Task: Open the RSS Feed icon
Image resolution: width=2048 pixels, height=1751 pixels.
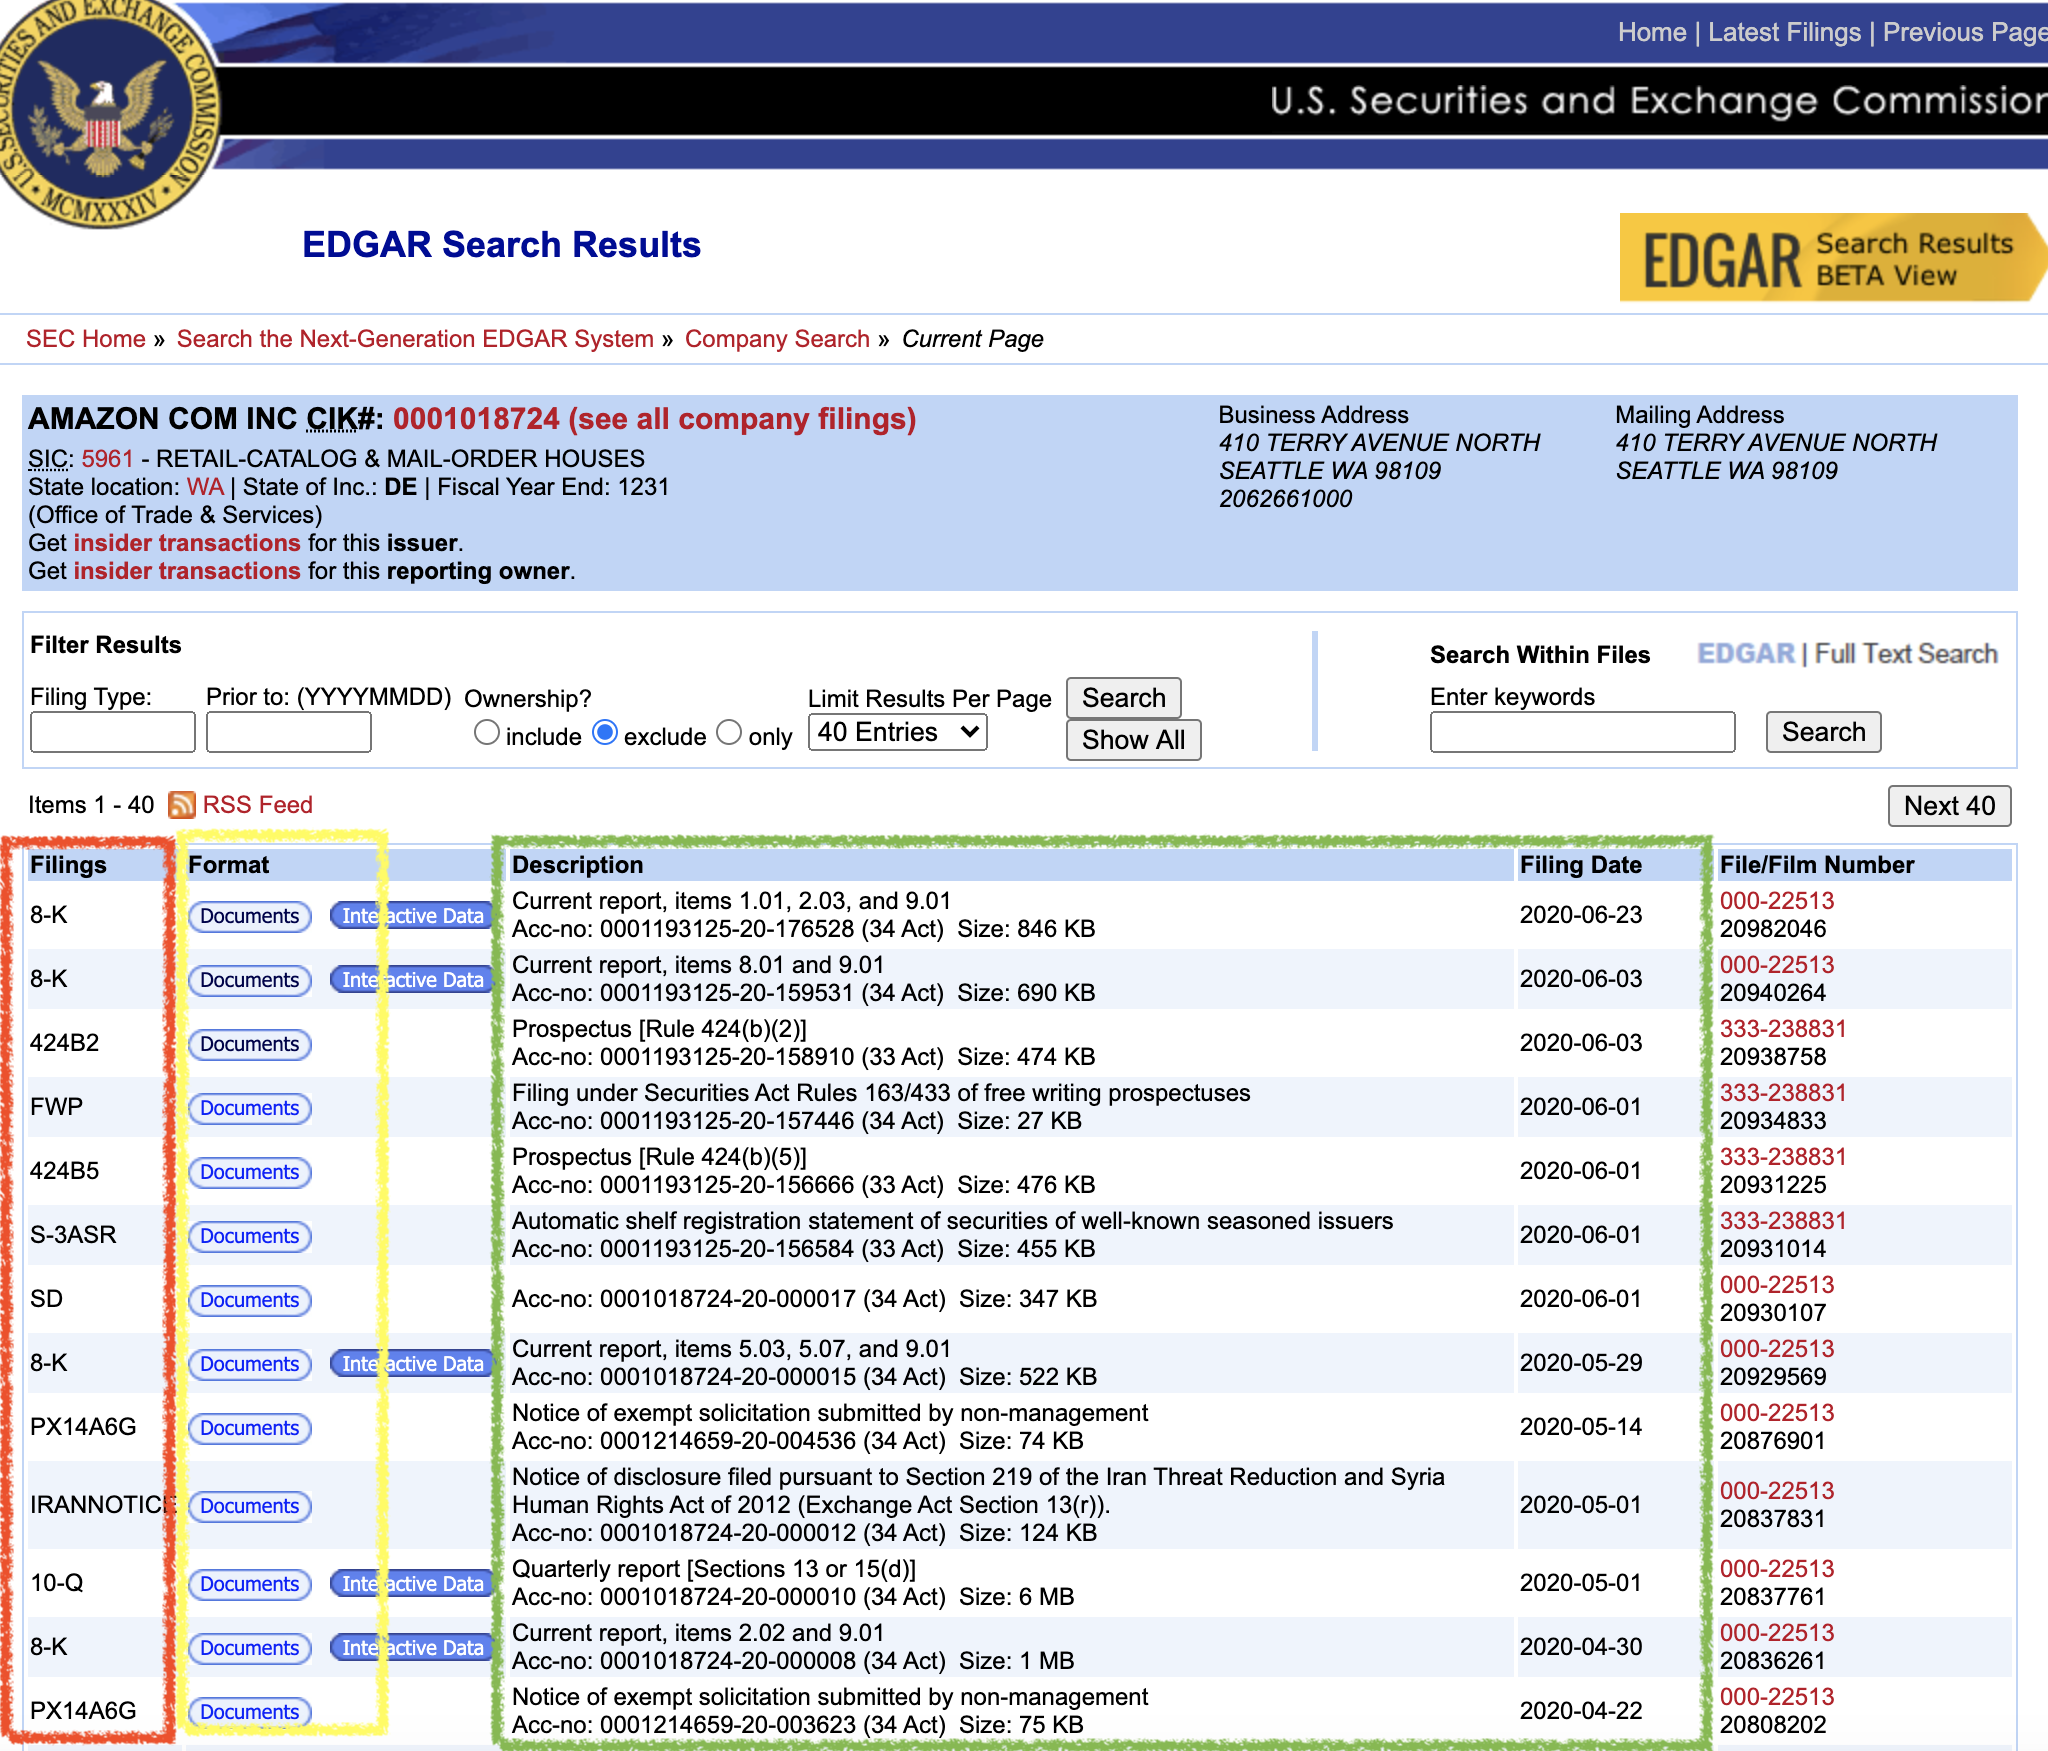Action: coord(181,805)
